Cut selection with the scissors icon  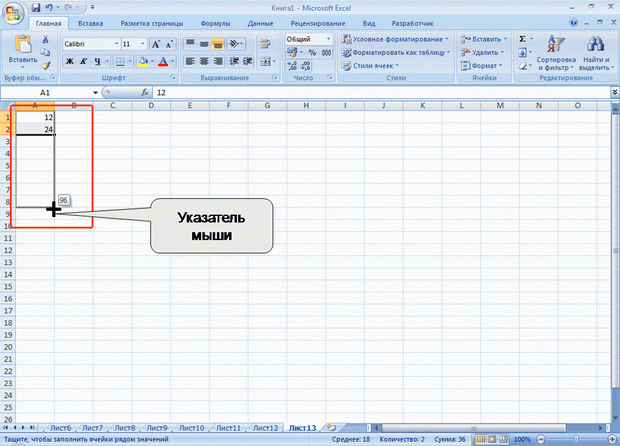(x=45, y=39)
